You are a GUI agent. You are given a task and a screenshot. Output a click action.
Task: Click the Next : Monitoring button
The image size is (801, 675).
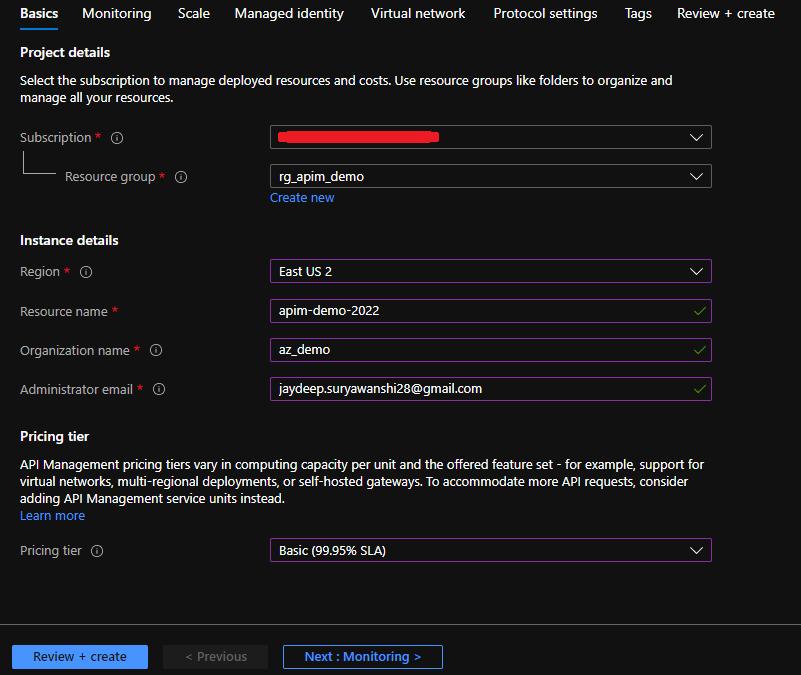pos(362,657)
